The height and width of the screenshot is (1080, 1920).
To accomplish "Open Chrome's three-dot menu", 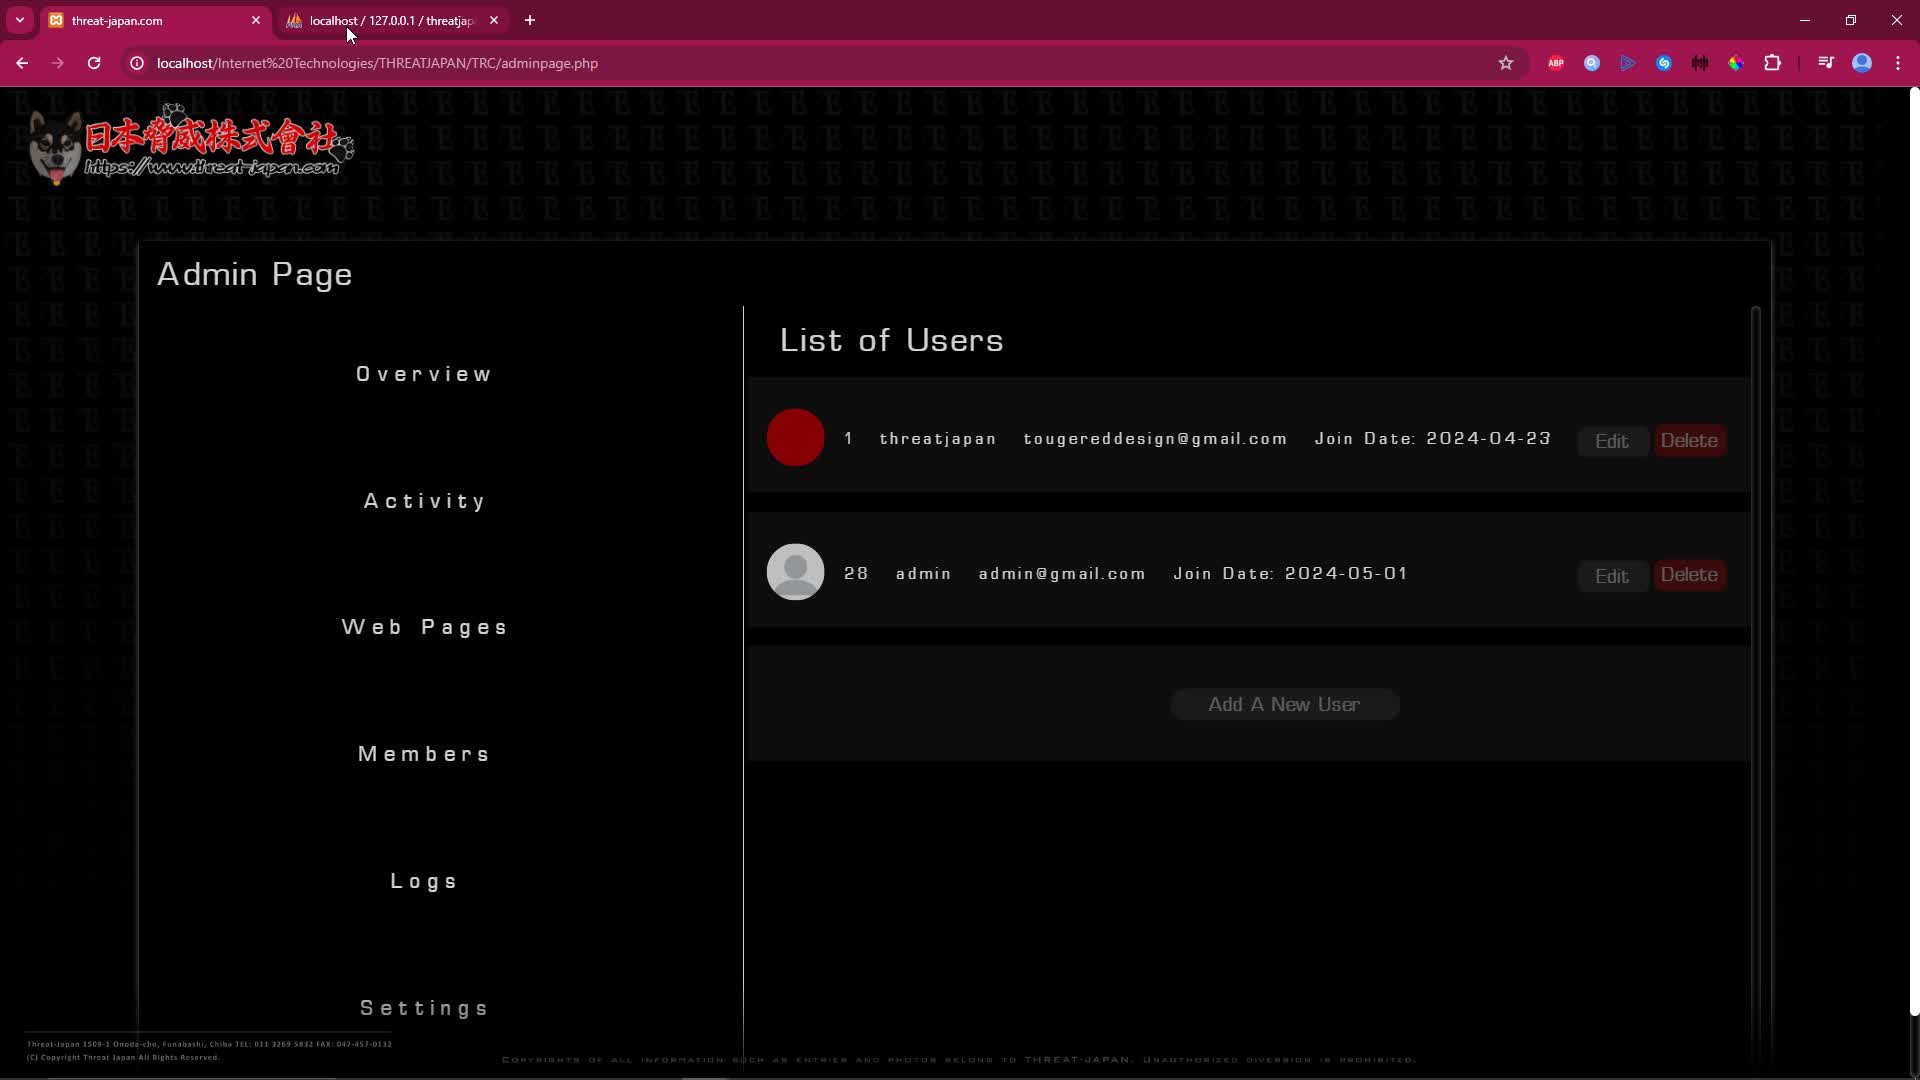I will (1898, 62).
